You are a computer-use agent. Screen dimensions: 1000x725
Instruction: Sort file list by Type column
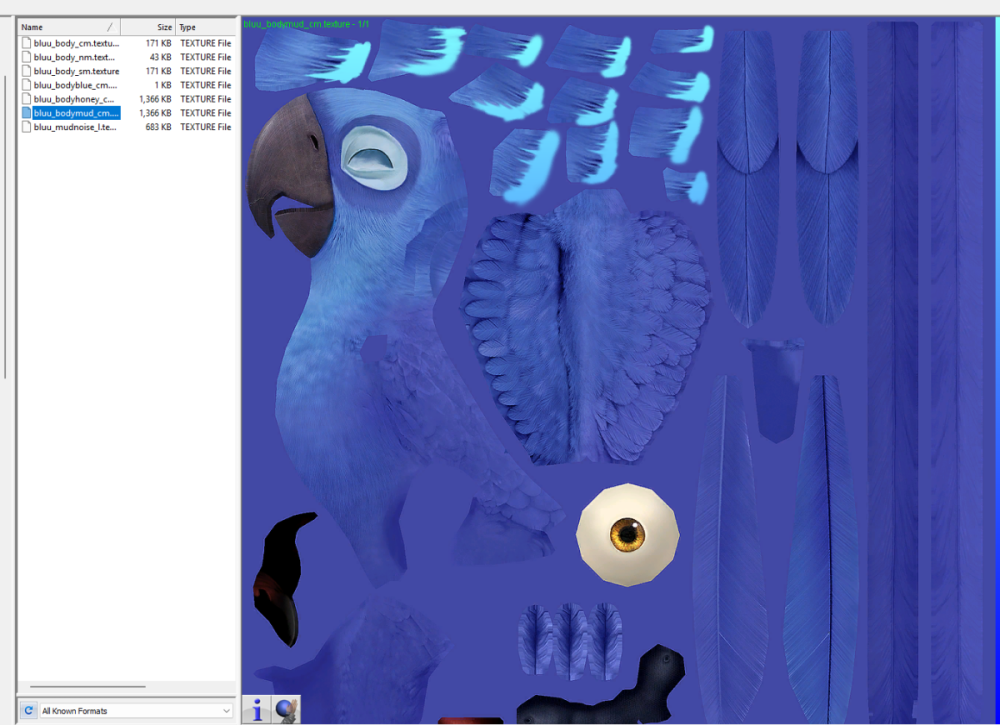205,27
